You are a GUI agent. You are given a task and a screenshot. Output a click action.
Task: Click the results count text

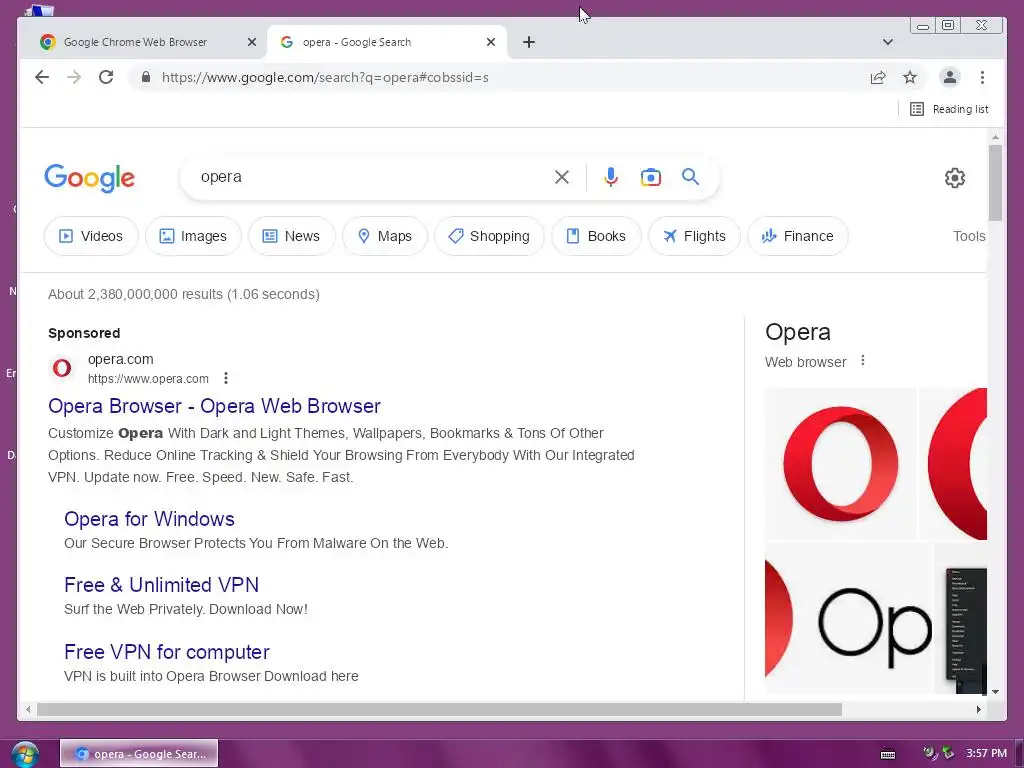click(x=184, y=294)
